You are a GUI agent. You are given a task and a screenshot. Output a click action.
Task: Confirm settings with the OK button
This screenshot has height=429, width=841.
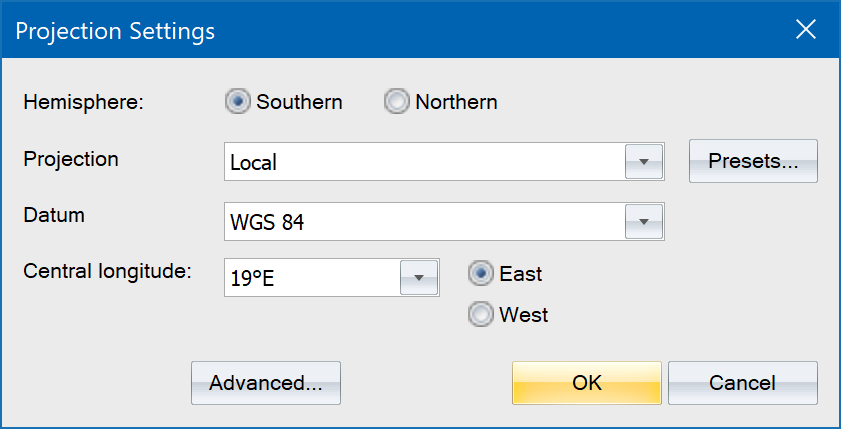click(587, 383)
